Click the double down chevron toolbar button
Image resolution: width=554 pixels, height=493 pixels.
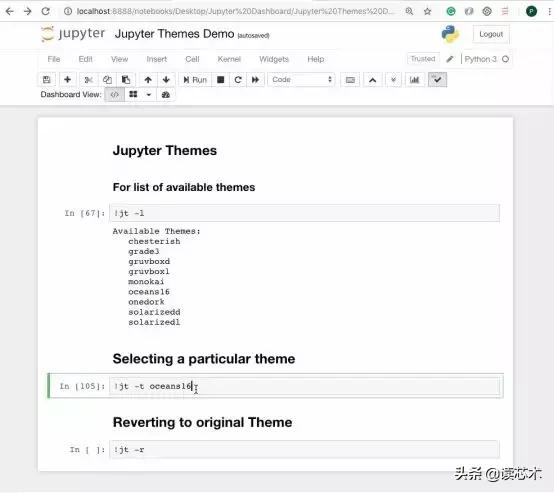tap(393, 80)
